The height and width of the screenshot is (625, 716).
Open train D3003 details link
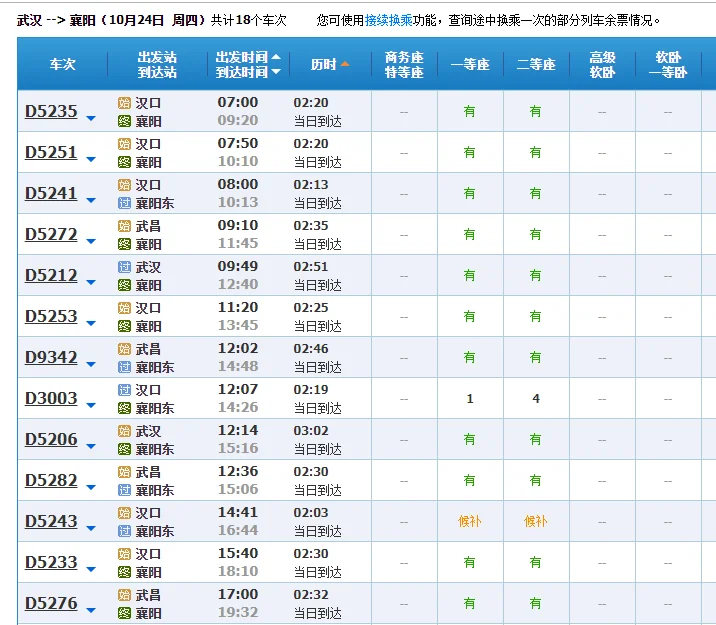(51, 399)
